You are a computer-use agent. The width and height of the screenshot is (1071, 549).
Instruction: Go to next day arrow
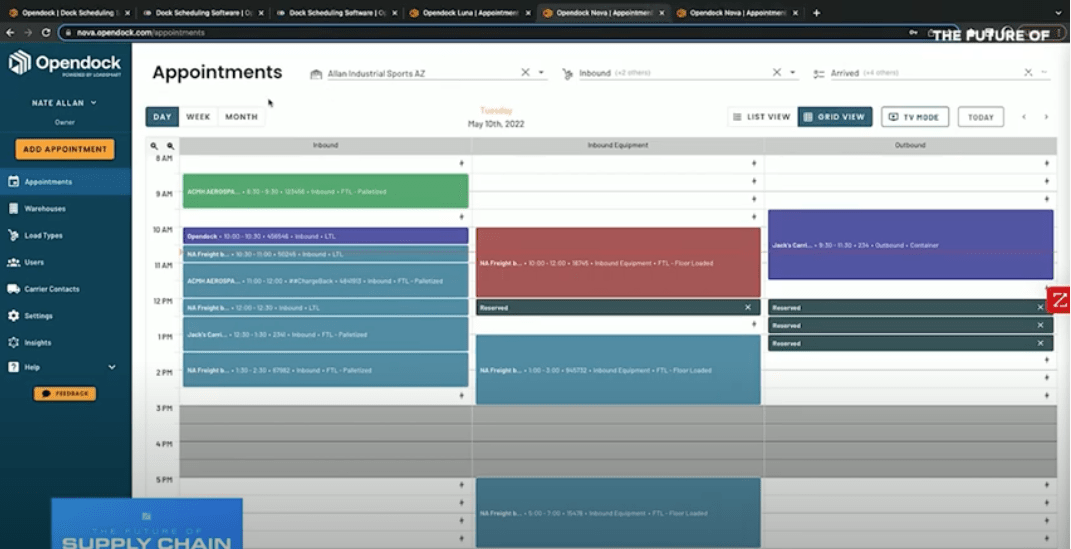(x=1046, y=117)
